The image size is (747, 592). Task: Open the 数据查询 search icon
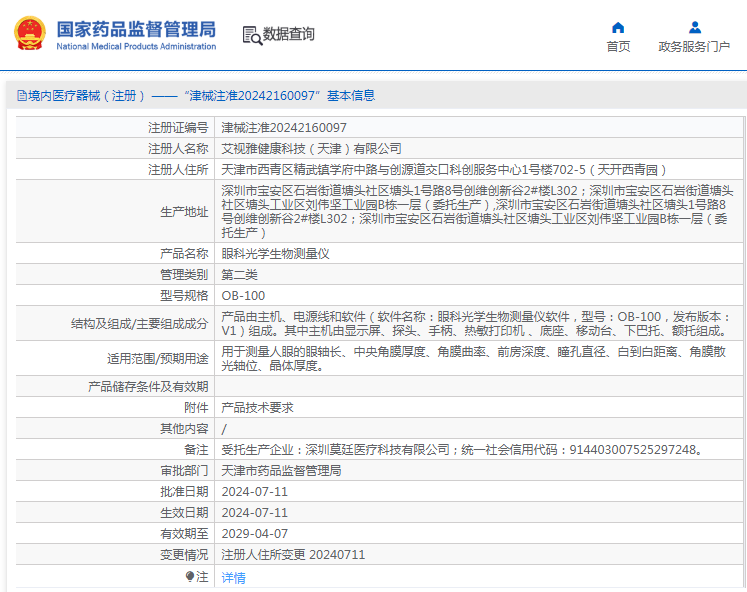[x=252, y=36]
